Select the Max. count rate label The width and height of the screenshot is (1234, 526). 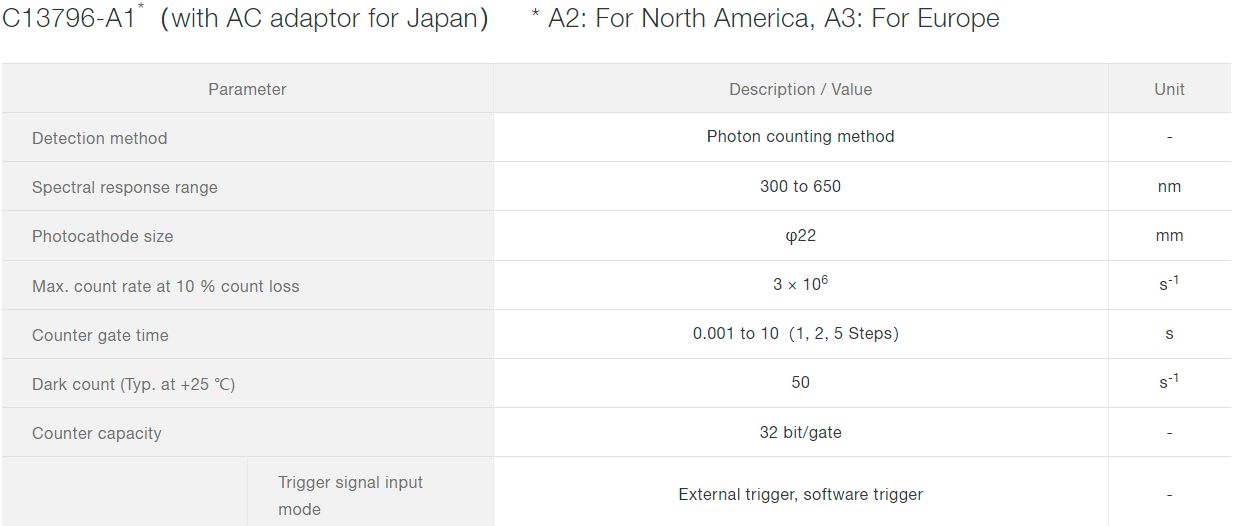click(165, 286)
